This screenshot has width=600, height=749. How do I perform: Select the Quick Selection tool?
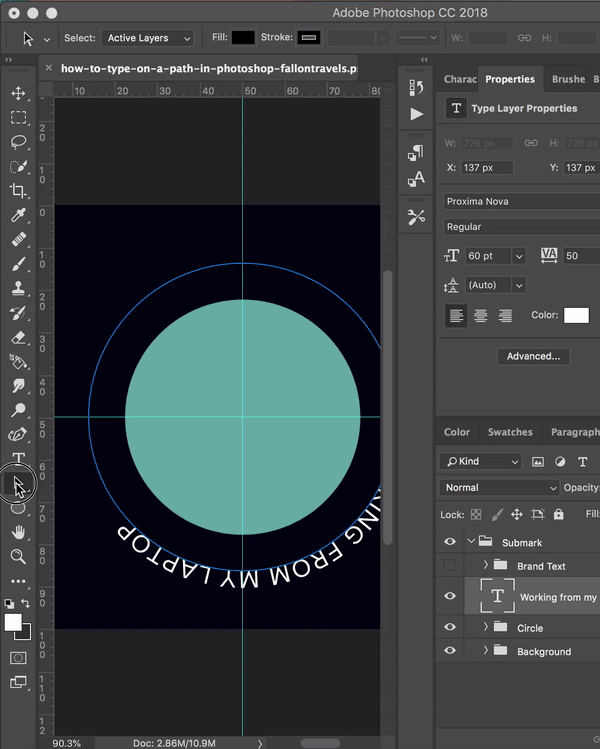[18, 166]
